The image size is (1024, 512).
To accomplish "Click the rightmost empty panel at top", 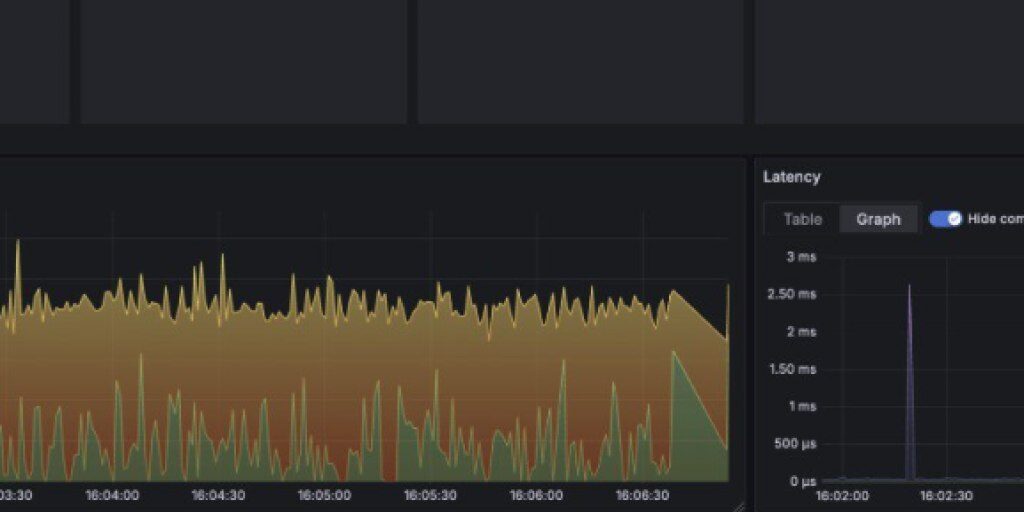I will pyautogui.click(x=889, y=60).
